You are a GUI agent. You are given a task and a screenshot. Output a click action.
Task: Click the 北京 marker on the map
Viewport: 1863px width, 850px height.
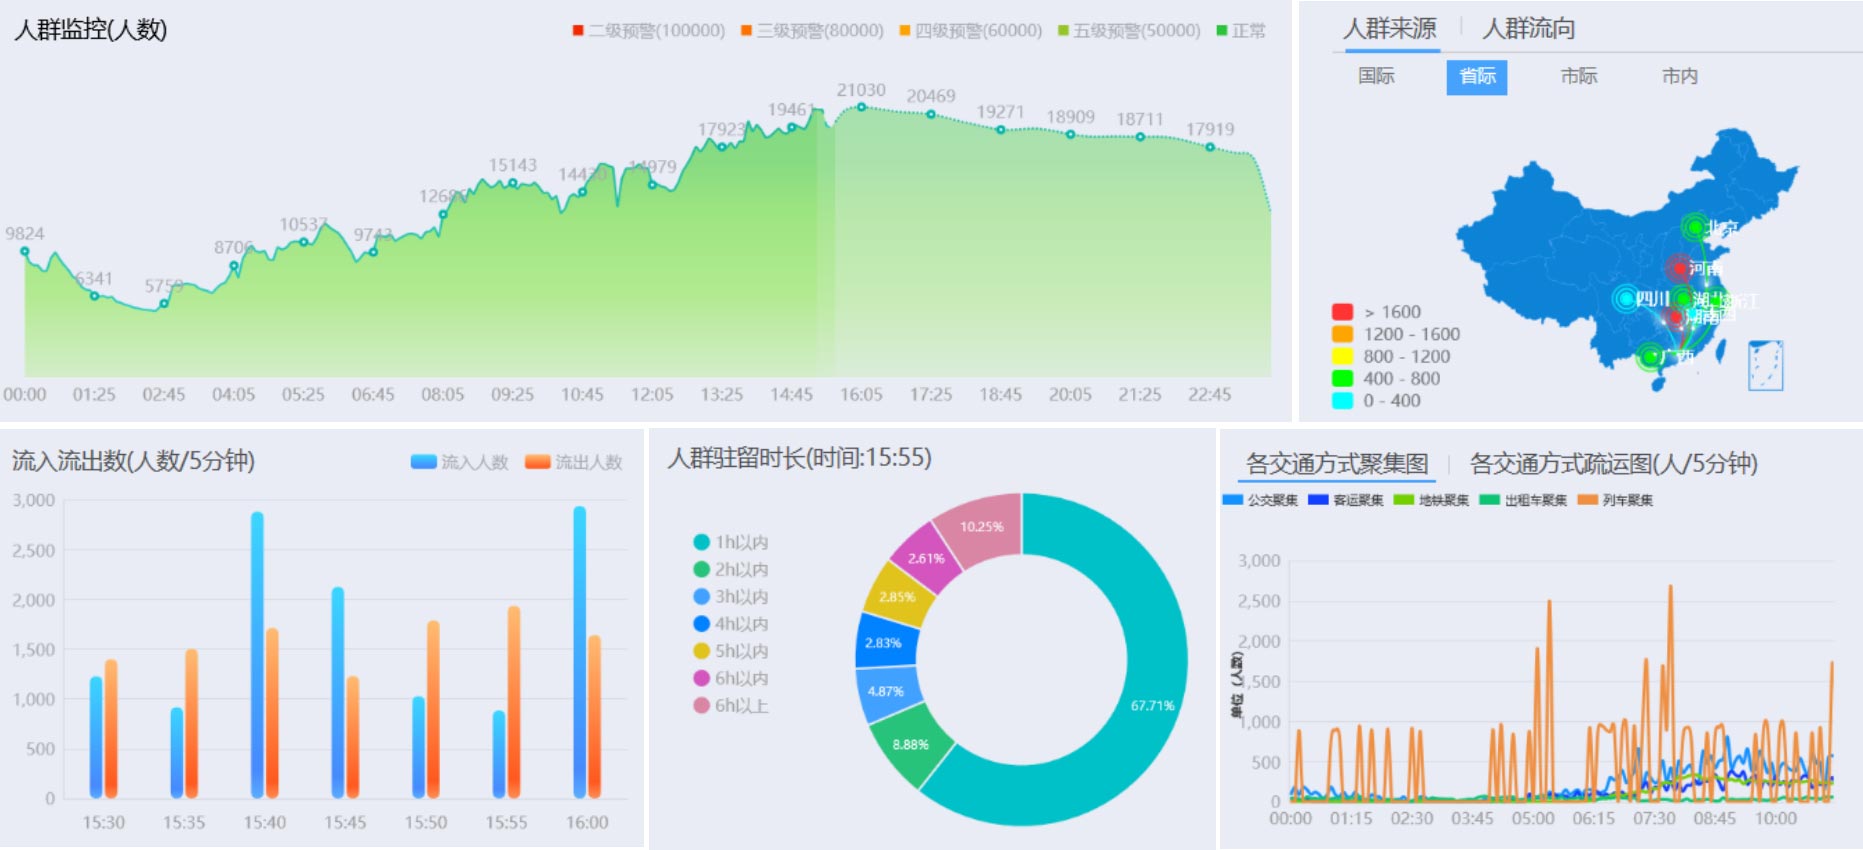[1694, 228]
